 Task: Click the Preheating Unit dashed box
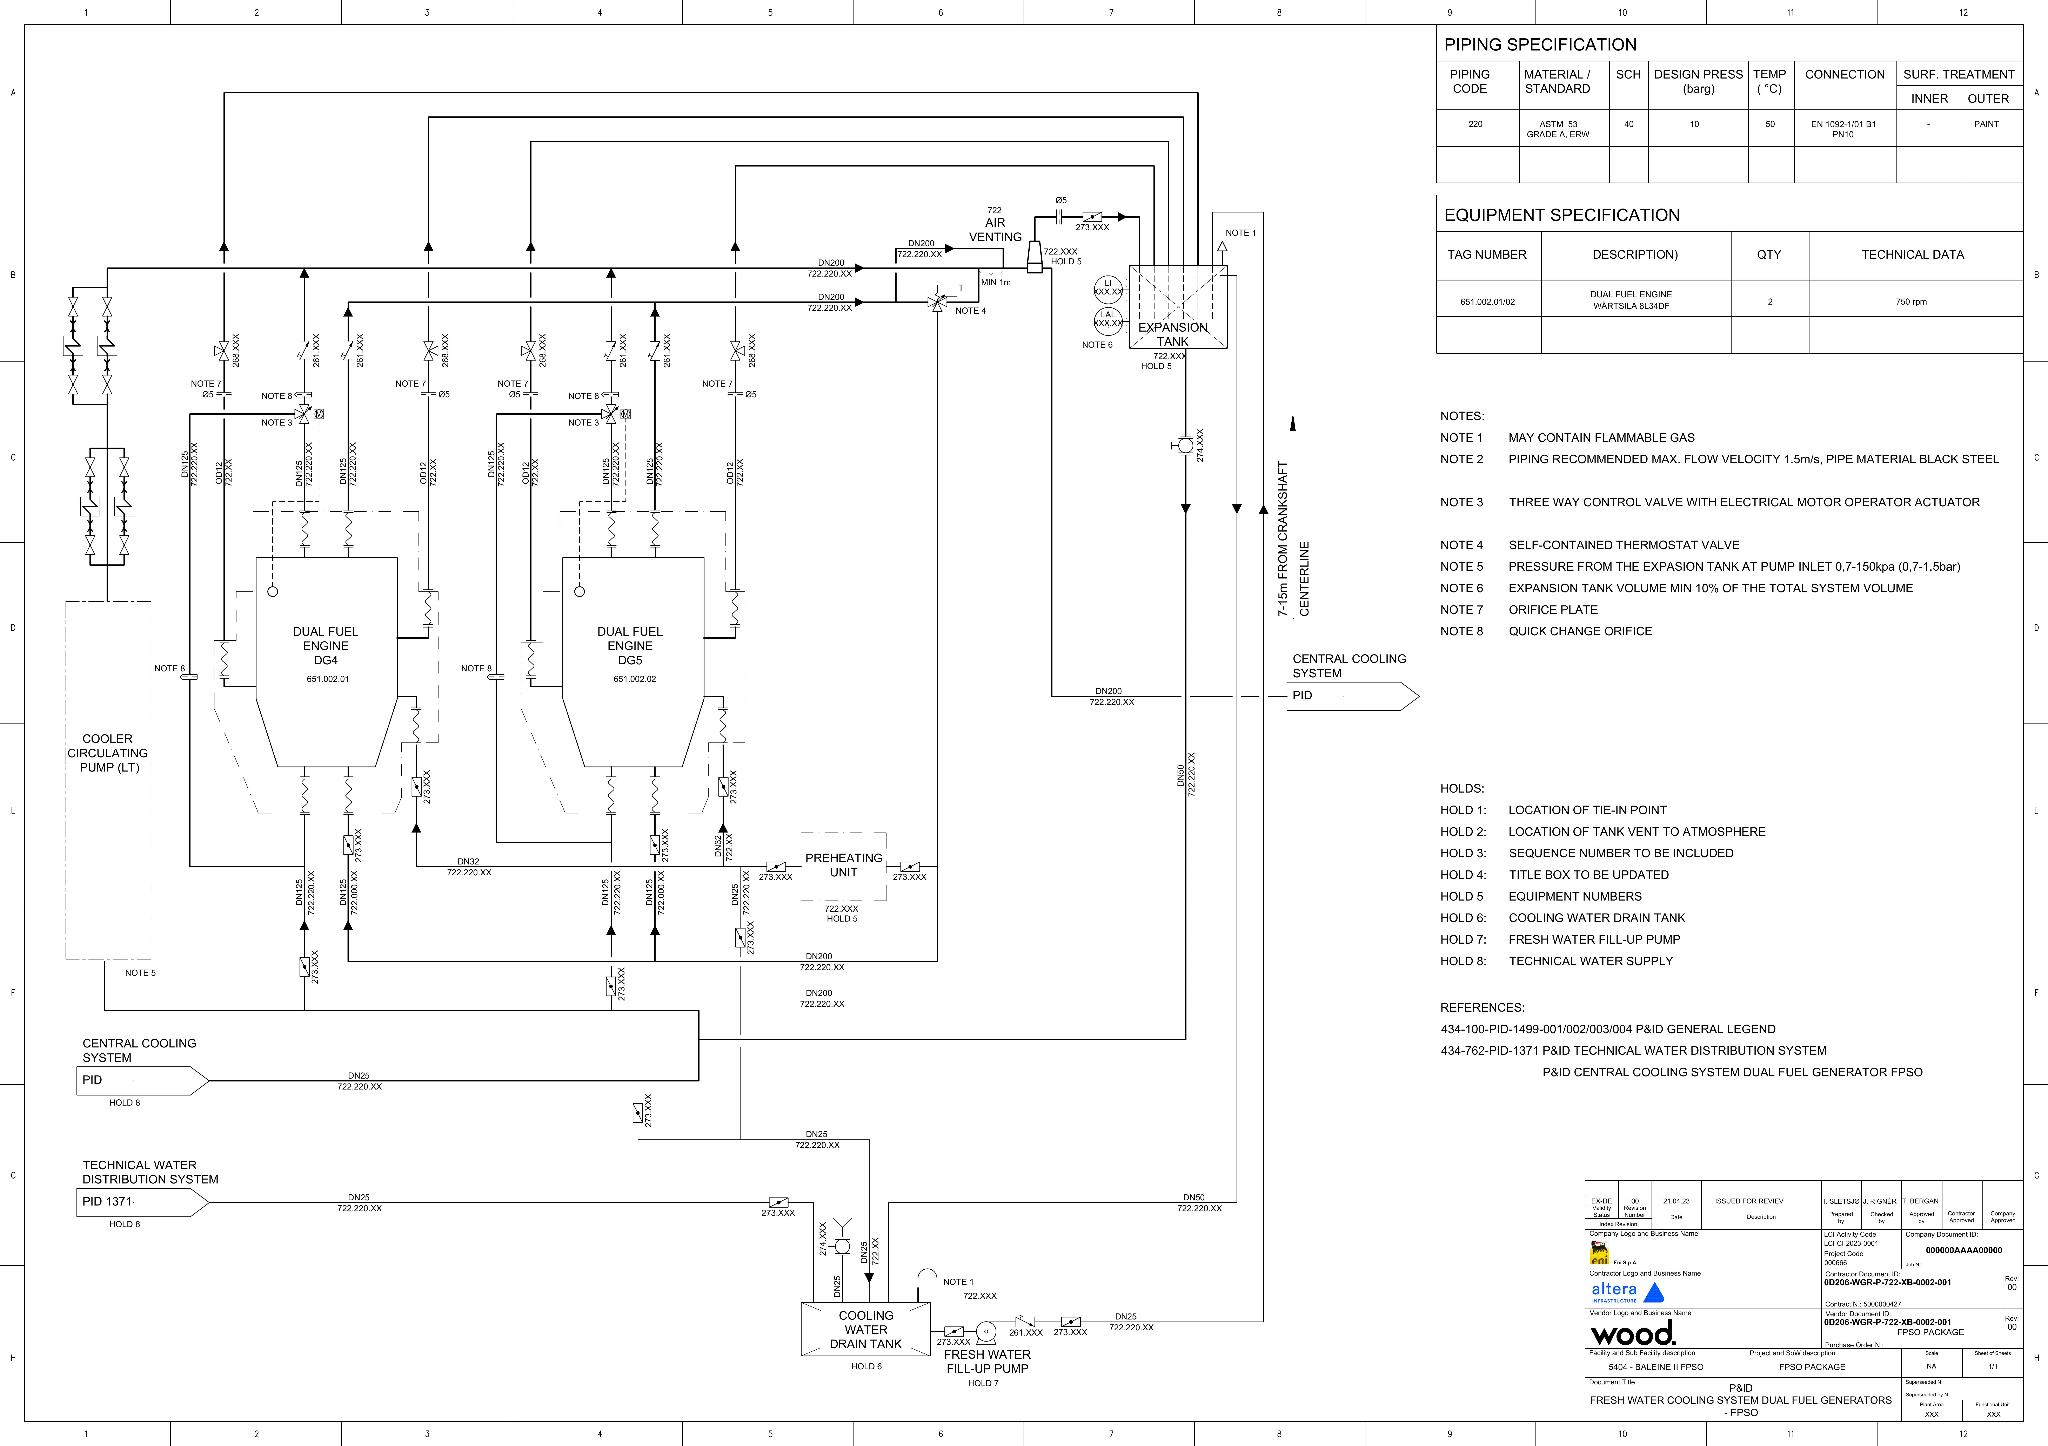843,866
